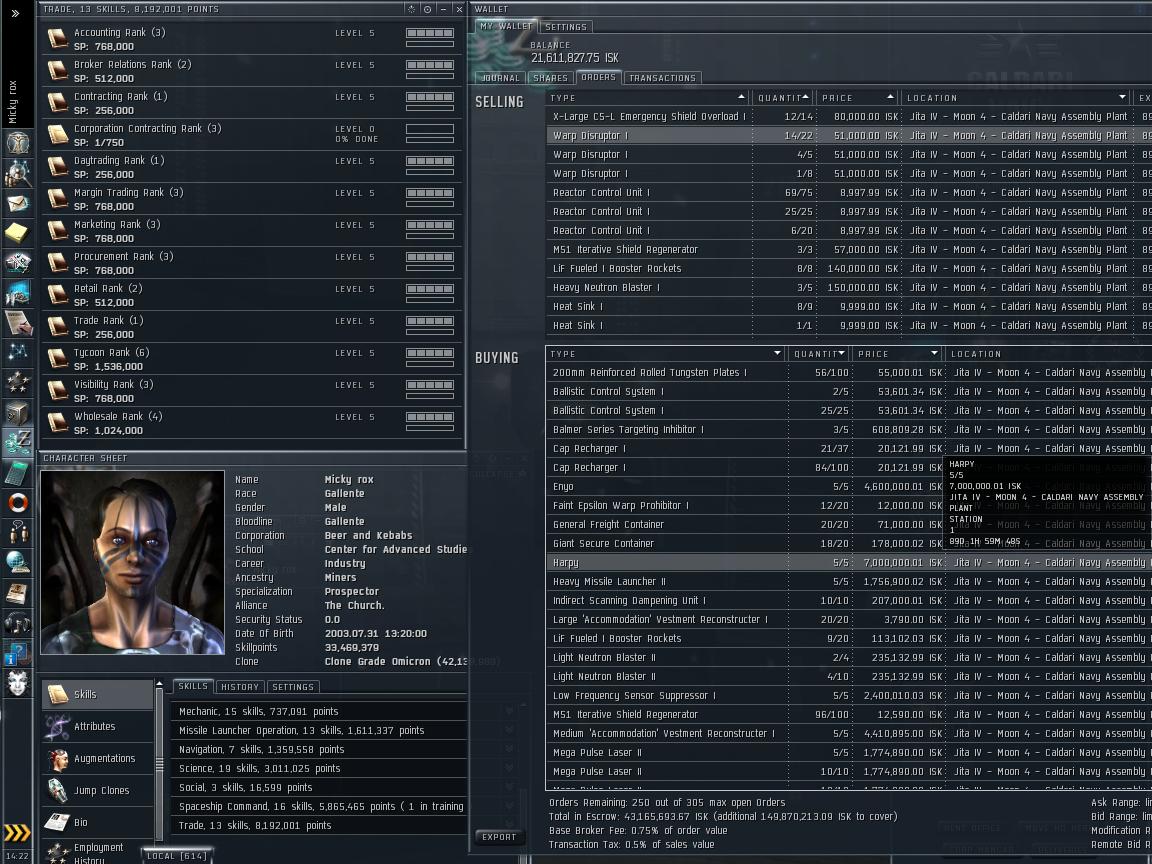Open the wallet Settings tab

tap(566, 27)
